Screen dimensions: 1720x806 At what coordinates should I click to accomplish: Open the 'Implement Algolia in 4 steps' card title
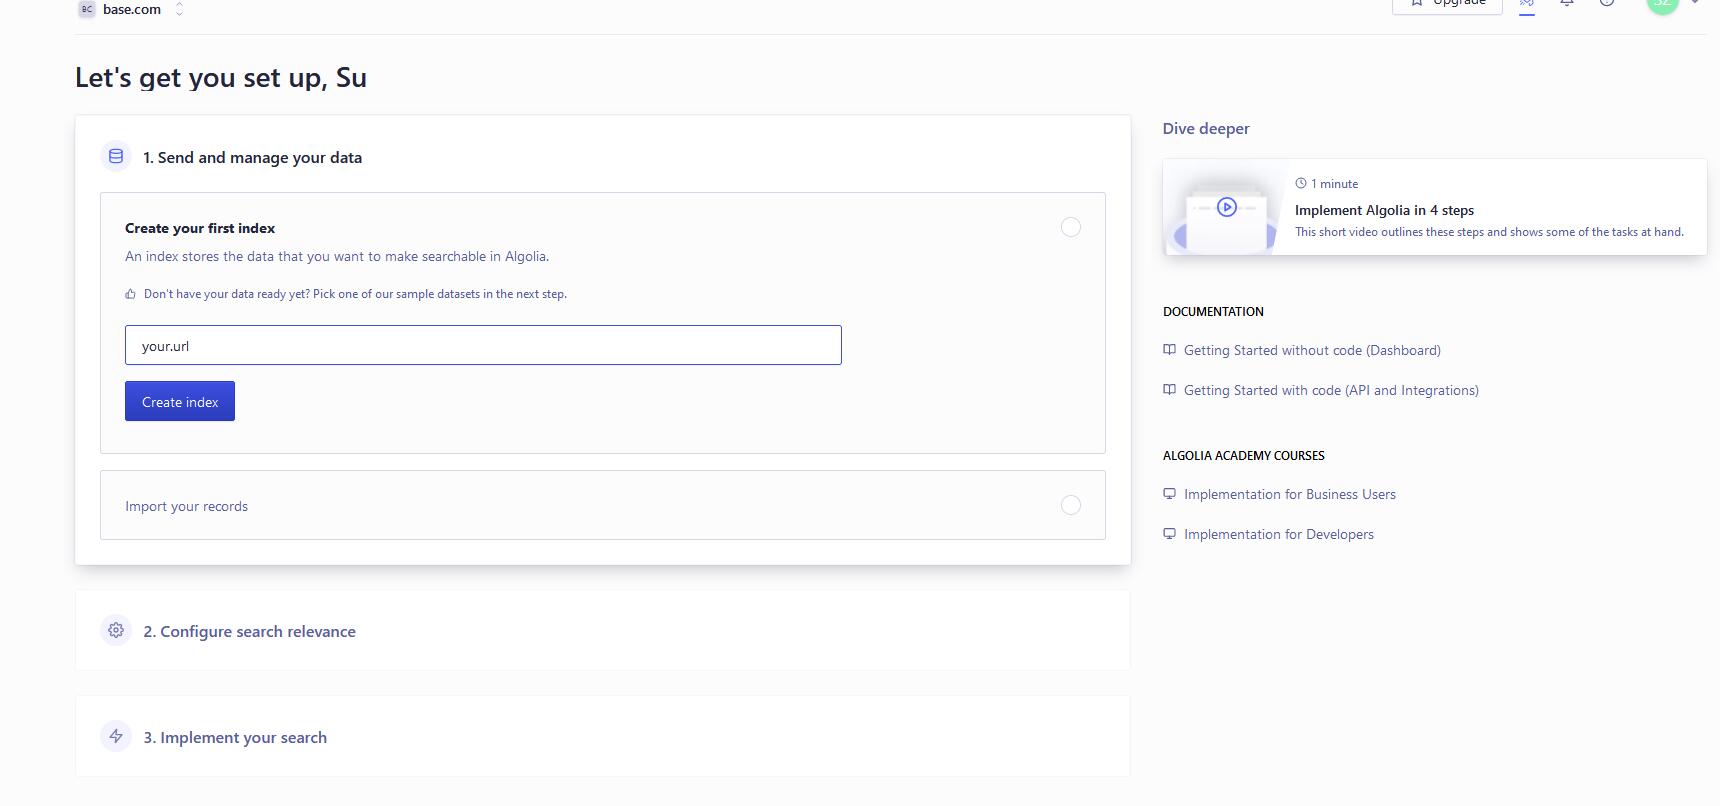click(1384, 210)
